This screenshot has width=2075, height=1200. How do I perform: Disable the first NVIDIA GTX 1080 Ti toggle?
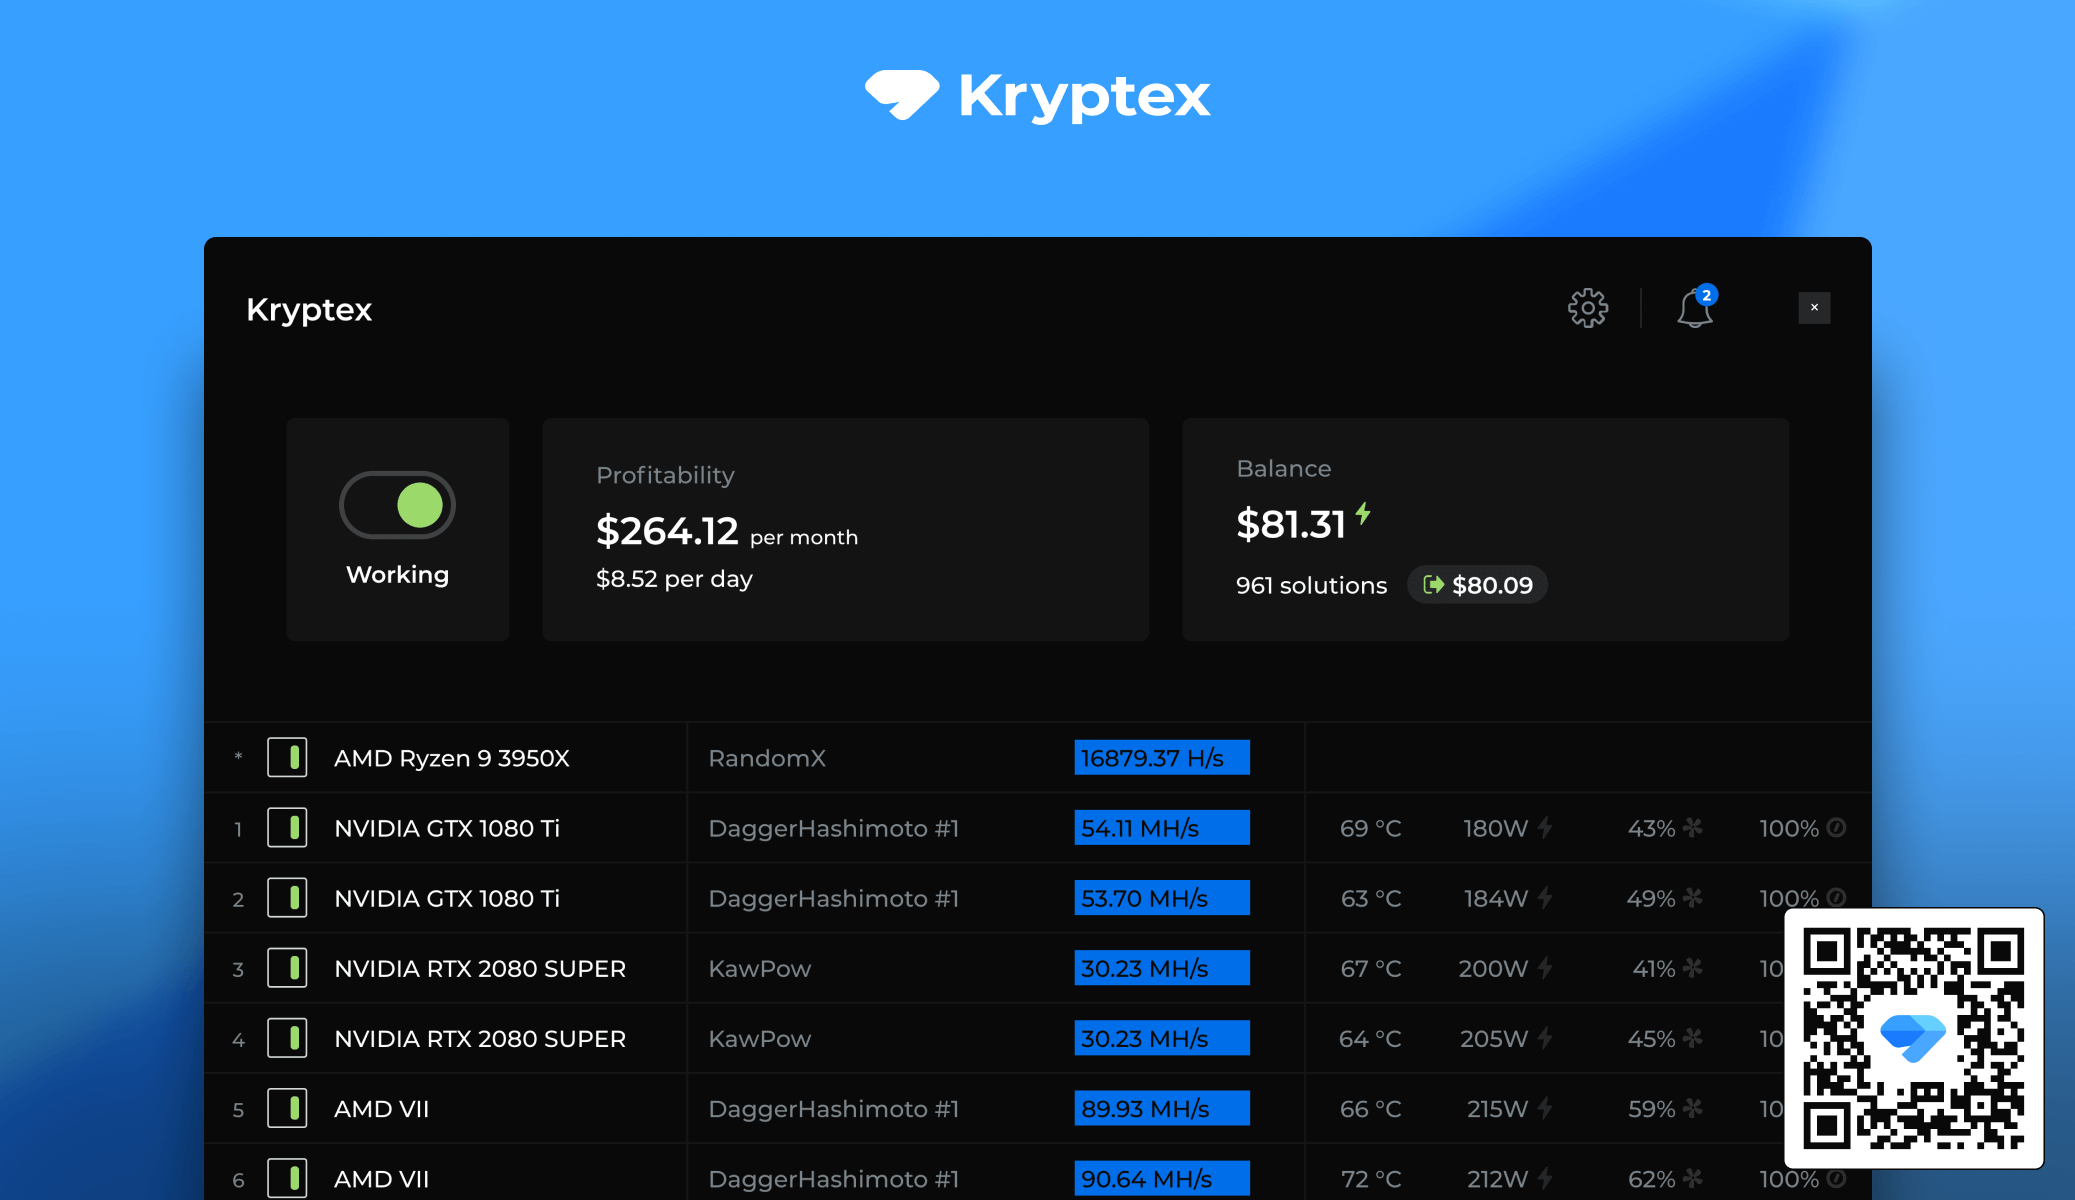coord(287,828)
